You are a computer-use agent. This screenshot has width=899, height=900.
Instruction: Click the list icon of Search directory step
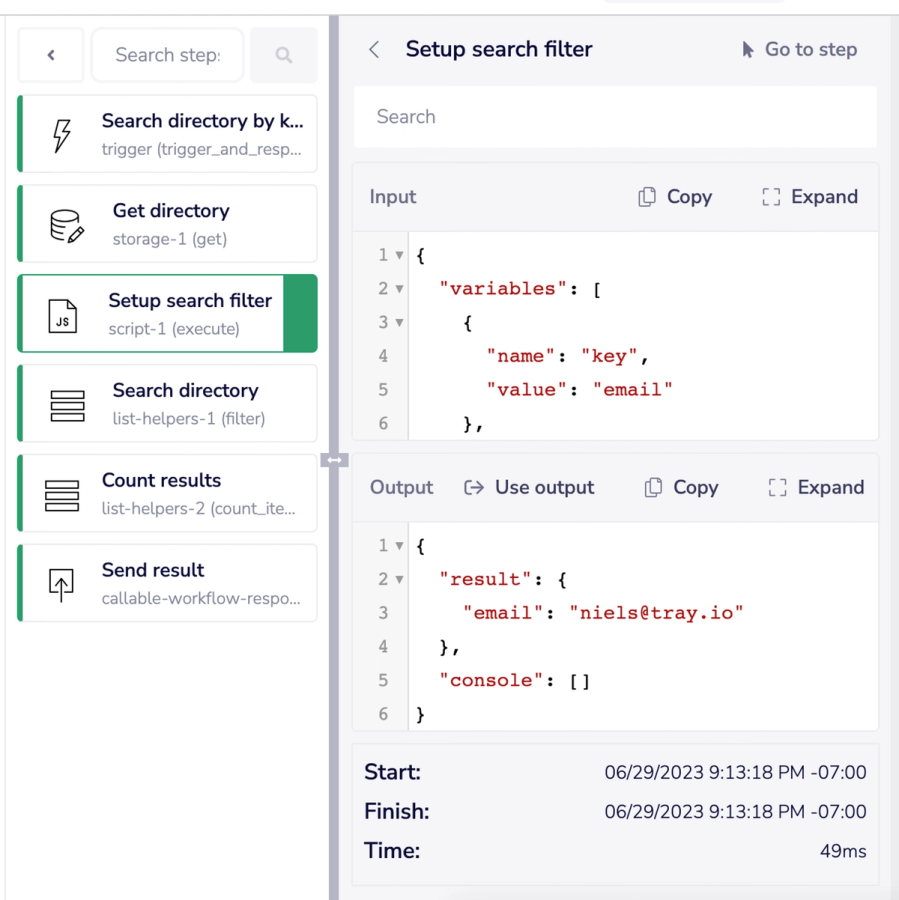[x=67, y=406]
